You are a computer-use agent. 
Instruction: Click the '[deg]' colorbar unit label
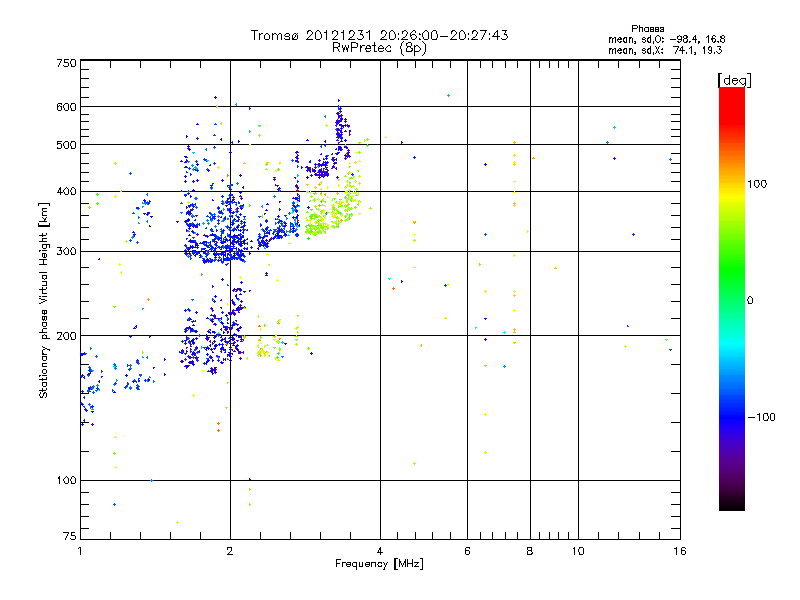[734, 81]
